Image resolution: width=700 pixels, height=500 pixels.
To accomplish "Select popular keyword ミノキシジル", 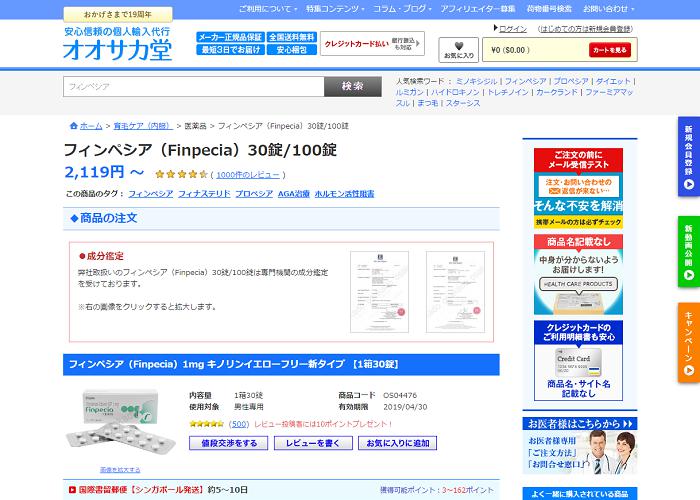I will point(476,81).
